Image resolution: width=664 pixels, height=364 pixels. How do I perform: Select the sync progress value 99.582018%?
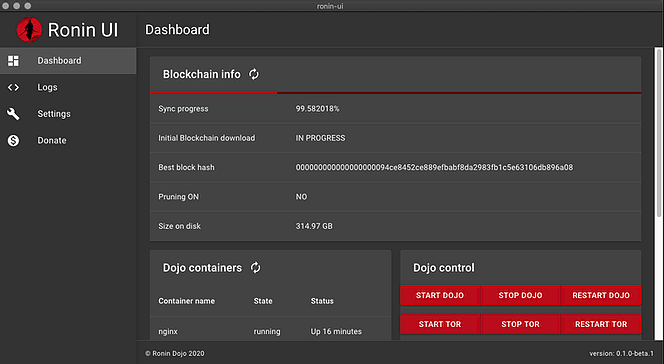coord(317,109)
